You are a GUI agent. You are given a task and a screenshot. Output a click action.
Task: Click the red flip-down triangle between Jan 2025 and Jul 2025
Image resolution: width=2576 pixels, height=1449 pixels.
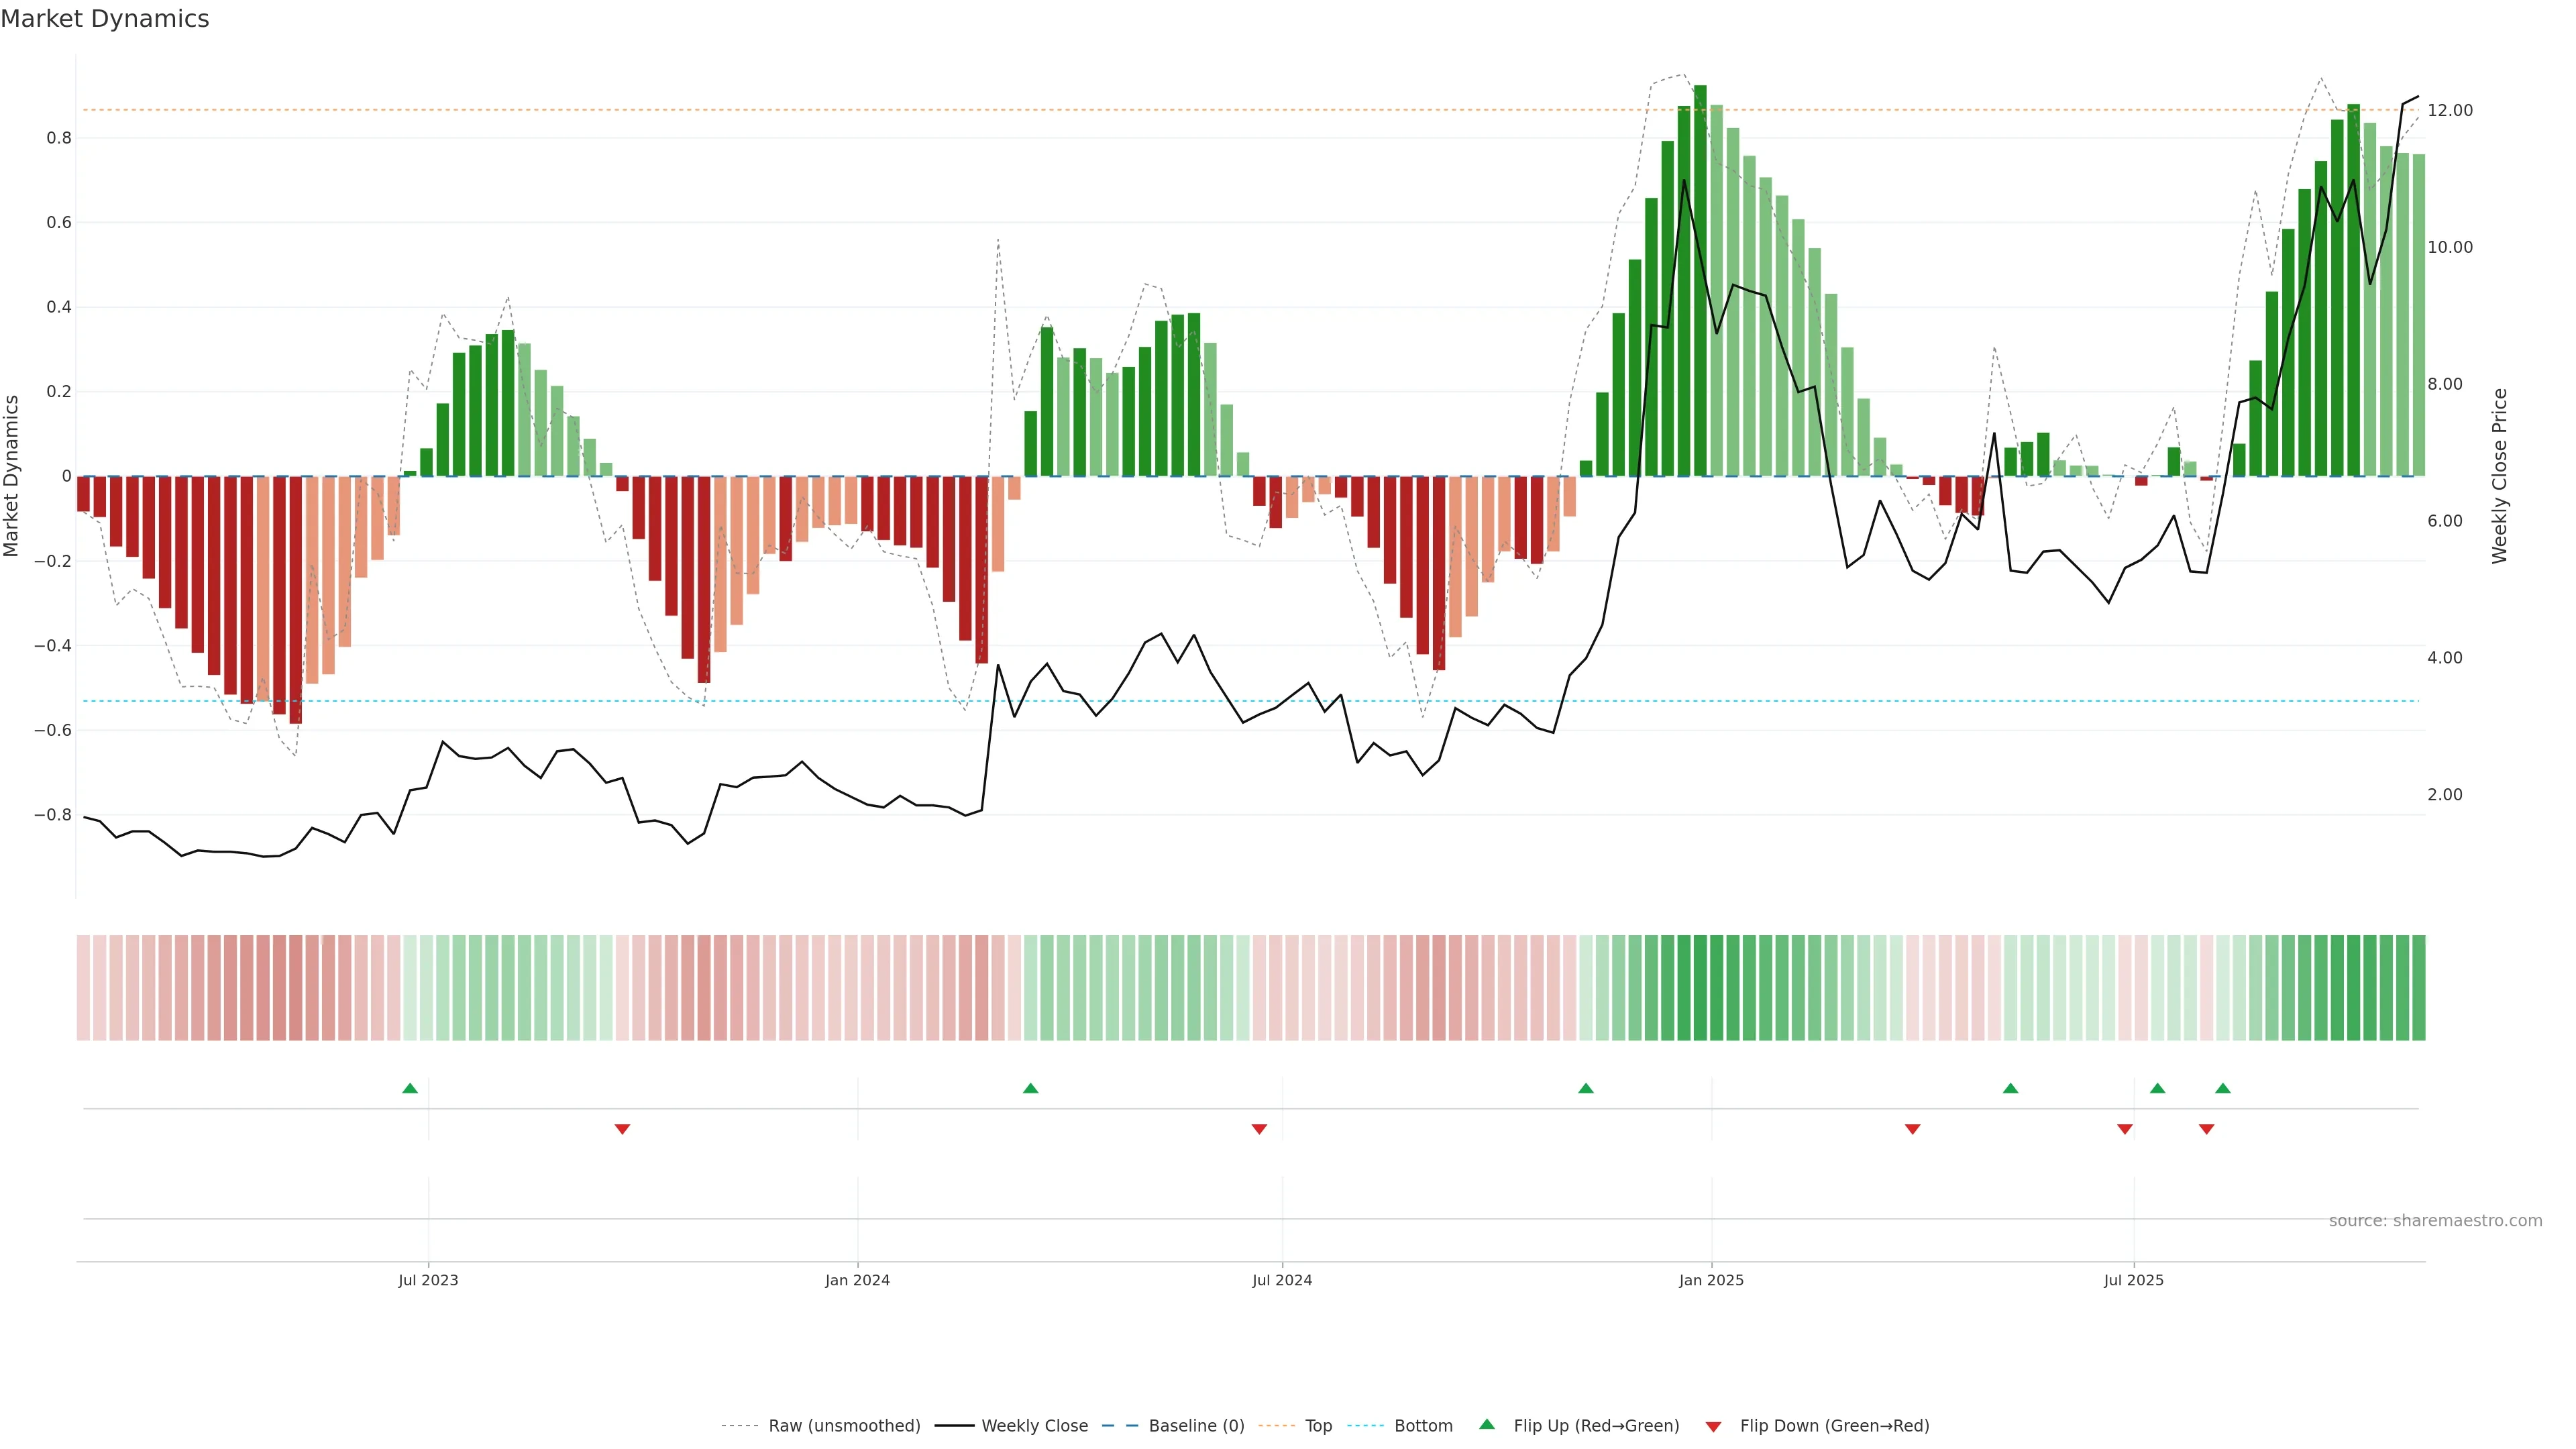tap(1913, 1129)
